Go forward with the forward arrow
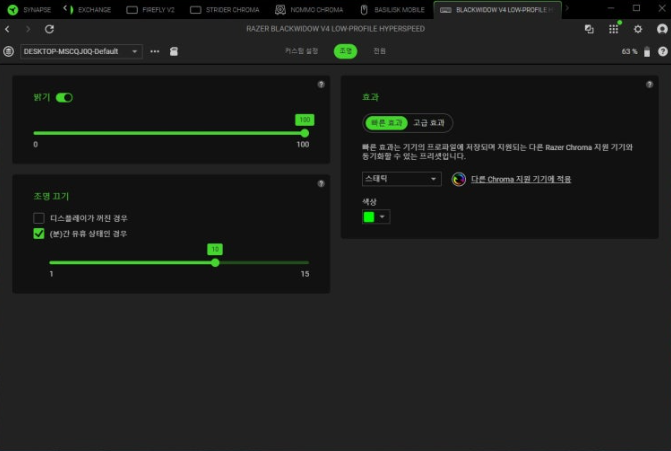 [28, 29]
